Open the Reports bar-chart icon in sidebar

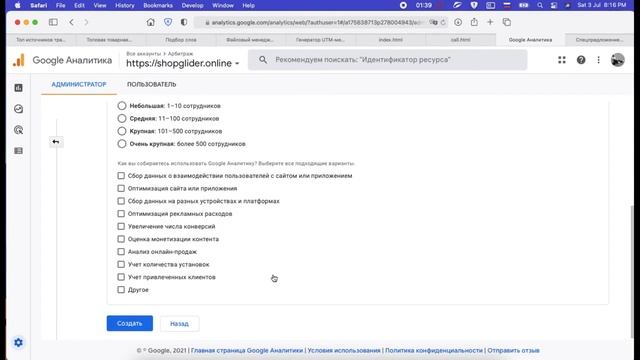click(x=18, y=88)
